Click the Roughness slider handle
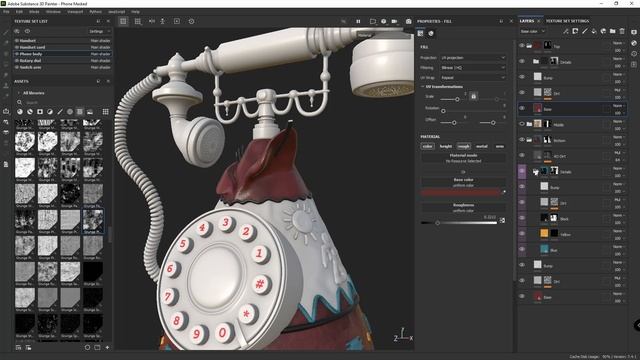The height and width of the screenshot is (360, 640). [x=437, y=223]
